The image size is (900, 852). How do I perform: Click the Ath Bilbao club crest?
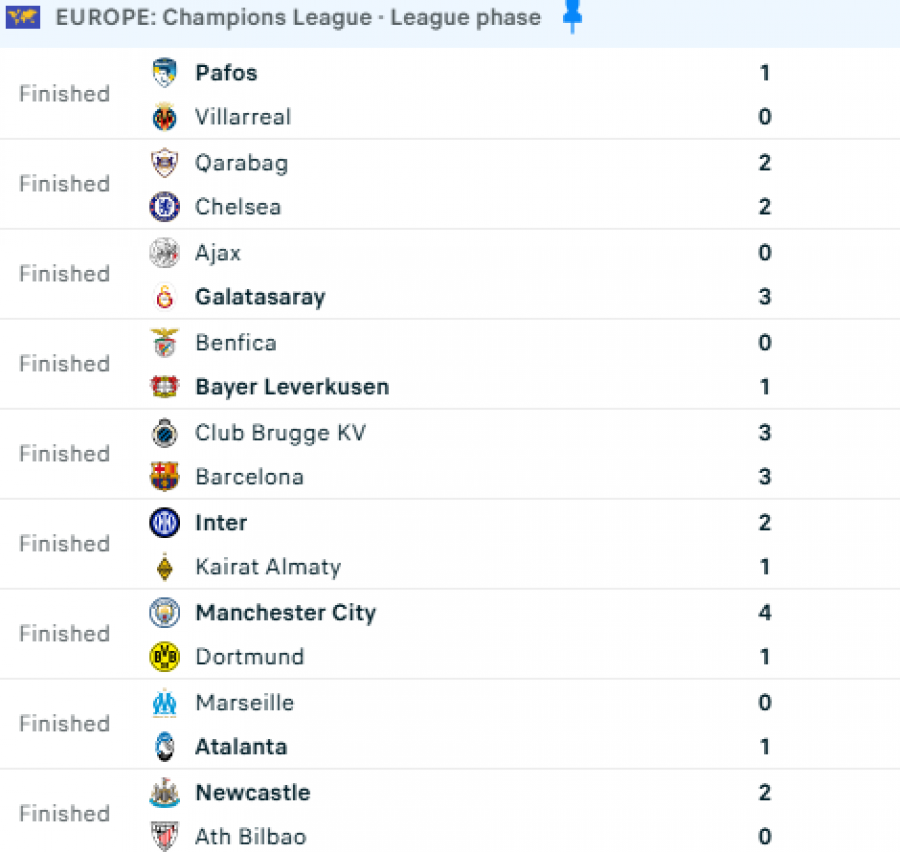165,837
